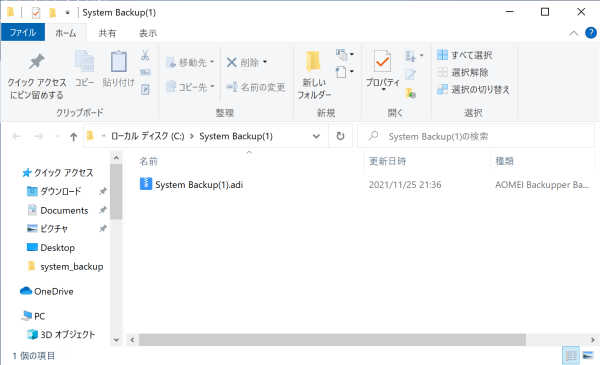Click 選択の切り替え (Invert selection)
The width and height of the screenshot is (600, 365).
click(473, 90)
